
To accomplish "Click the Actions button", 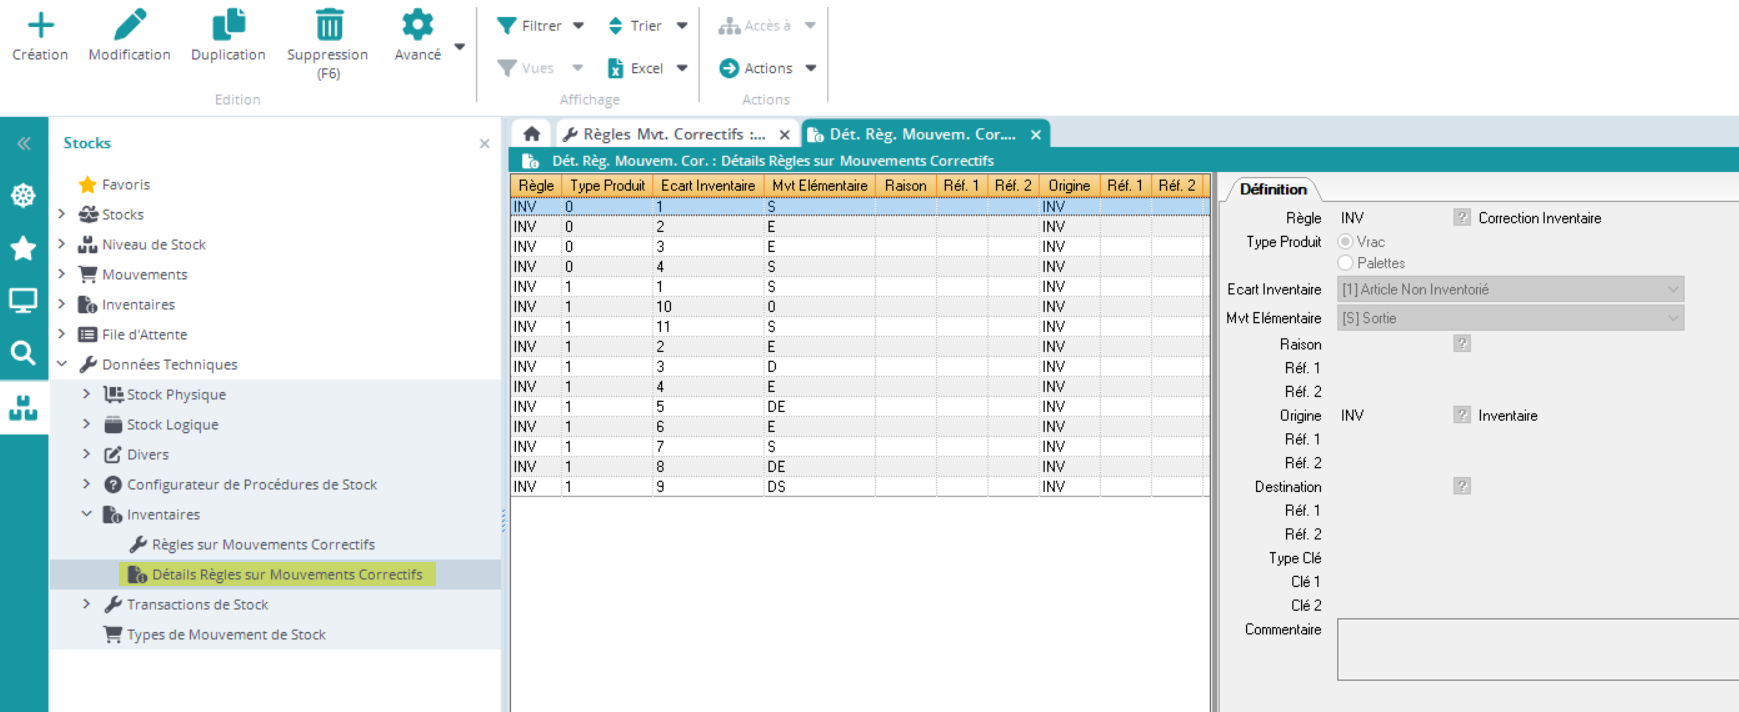I will [x=767, y=68].
